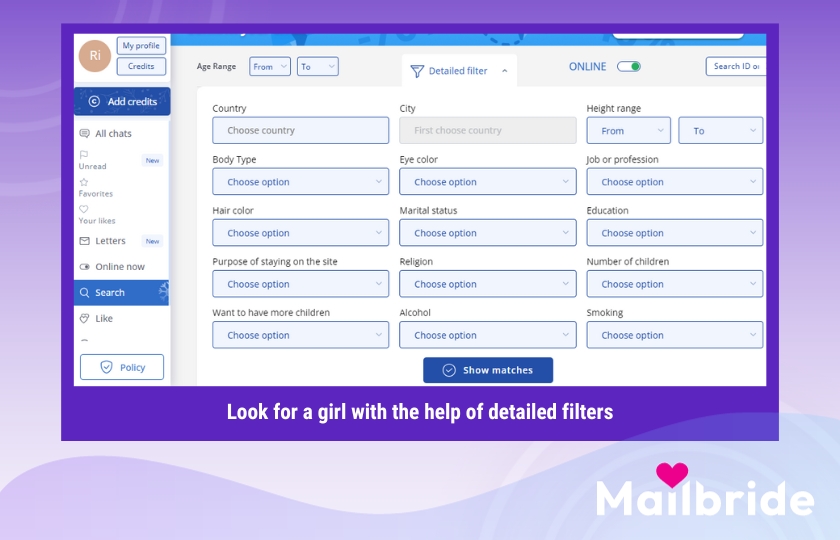Open Your likes in the sidebar
840x540 pixels.
tap(121, 214)
